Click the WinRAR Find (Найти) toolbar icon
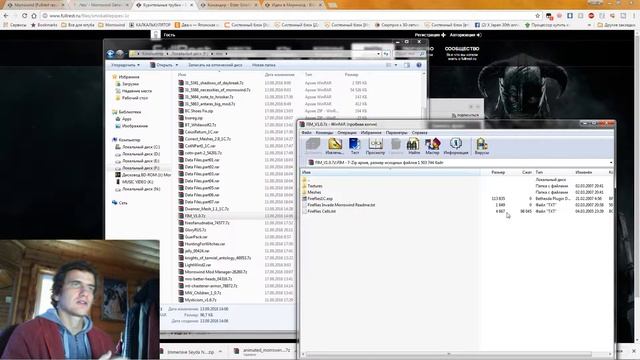The height and width of the screenshot is (360, 640). click(413, 146)
